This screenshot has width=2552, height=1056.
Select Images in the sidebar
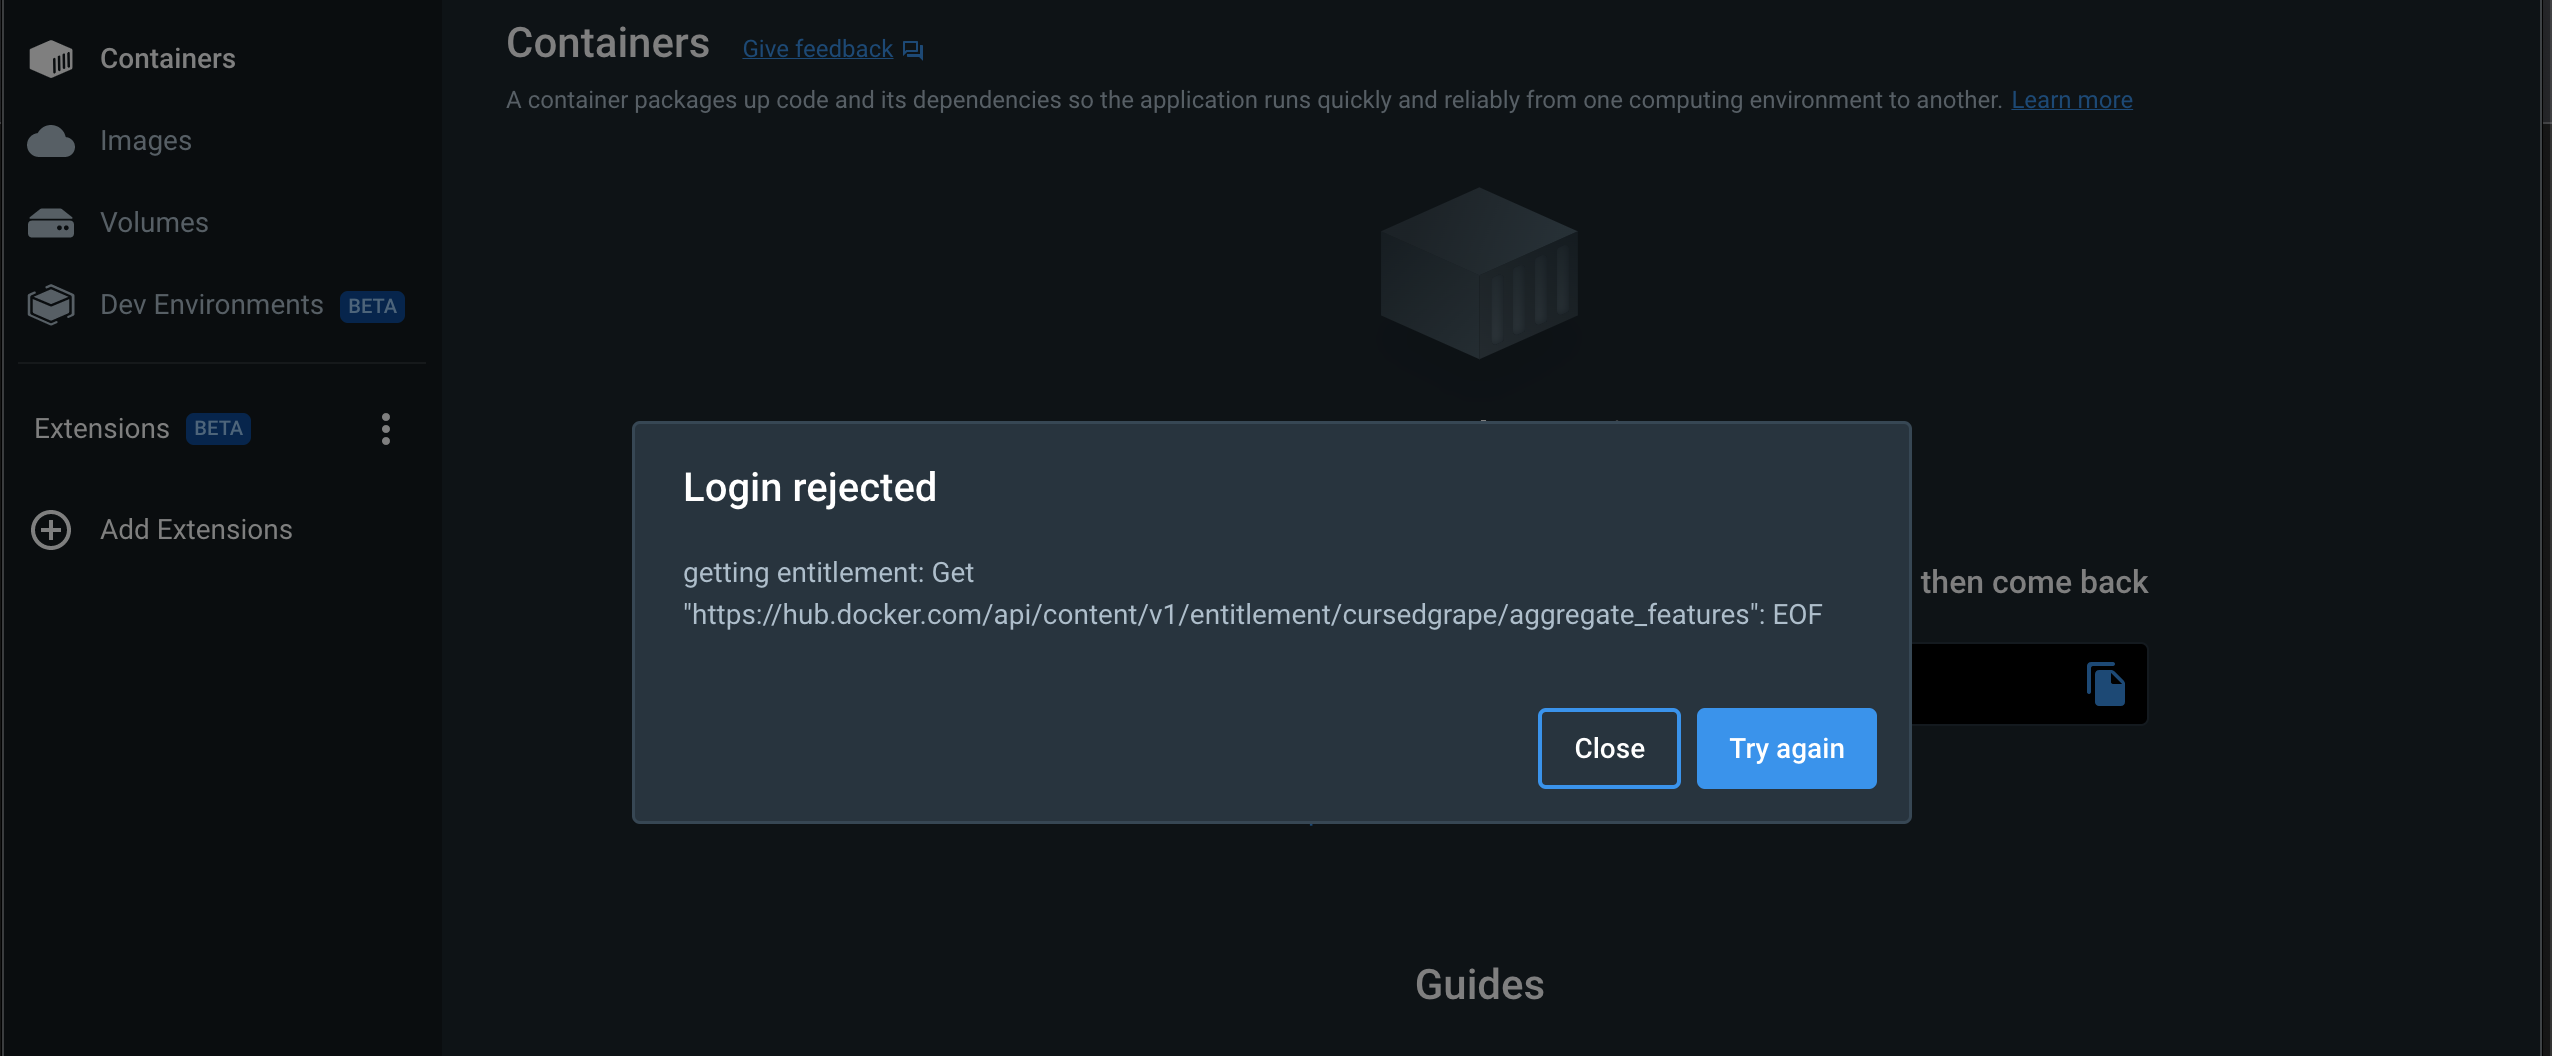(146, 141)
